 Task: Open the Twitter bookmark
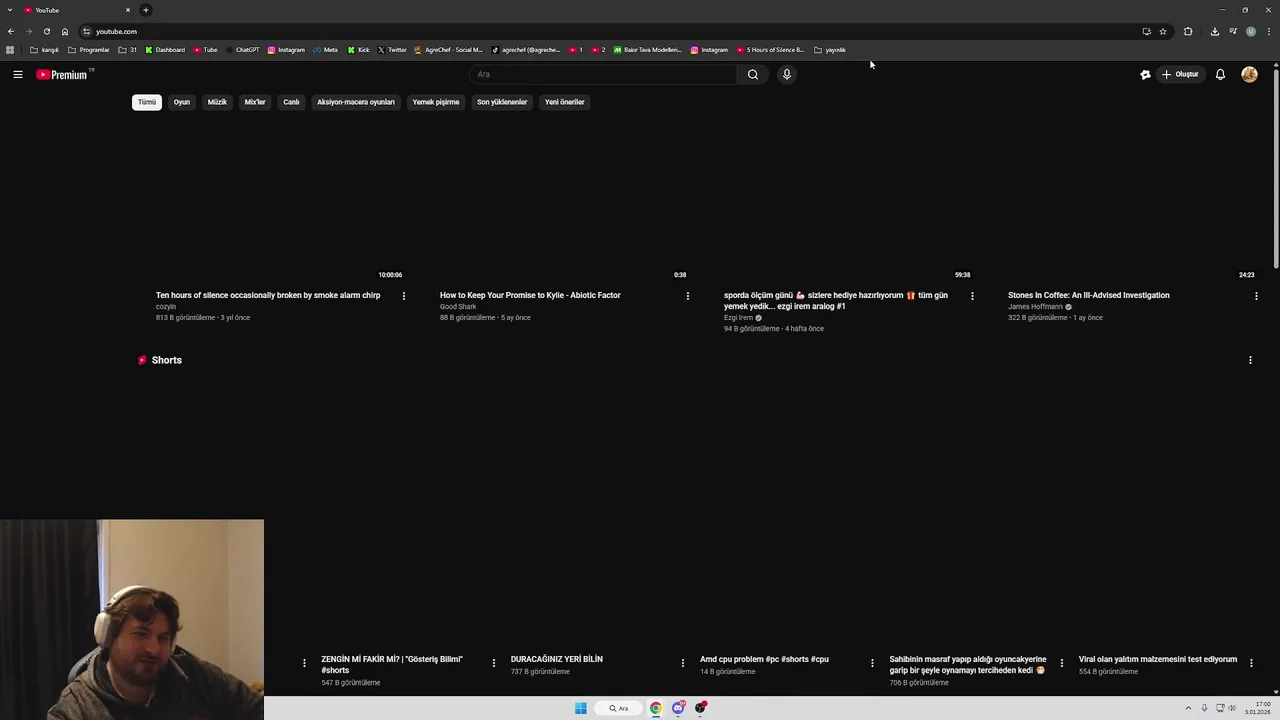[x=392, y=50]
